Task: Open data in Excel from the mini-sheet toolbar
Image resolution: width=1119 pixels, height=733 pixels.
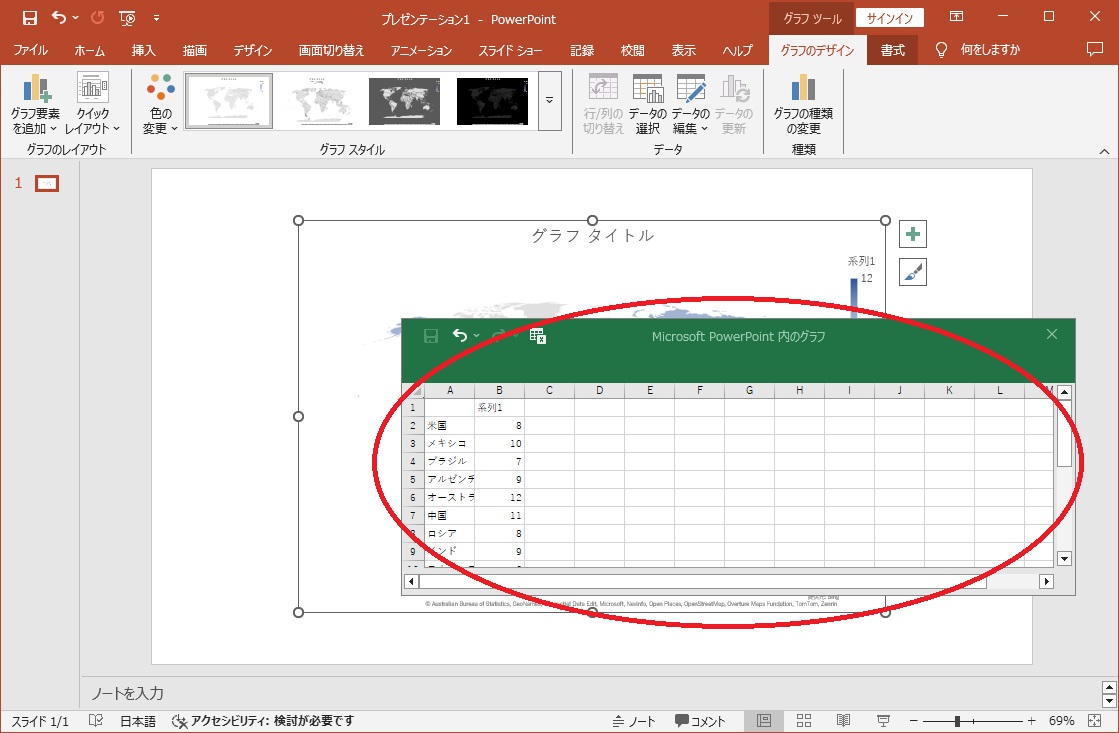Action: 537,336
